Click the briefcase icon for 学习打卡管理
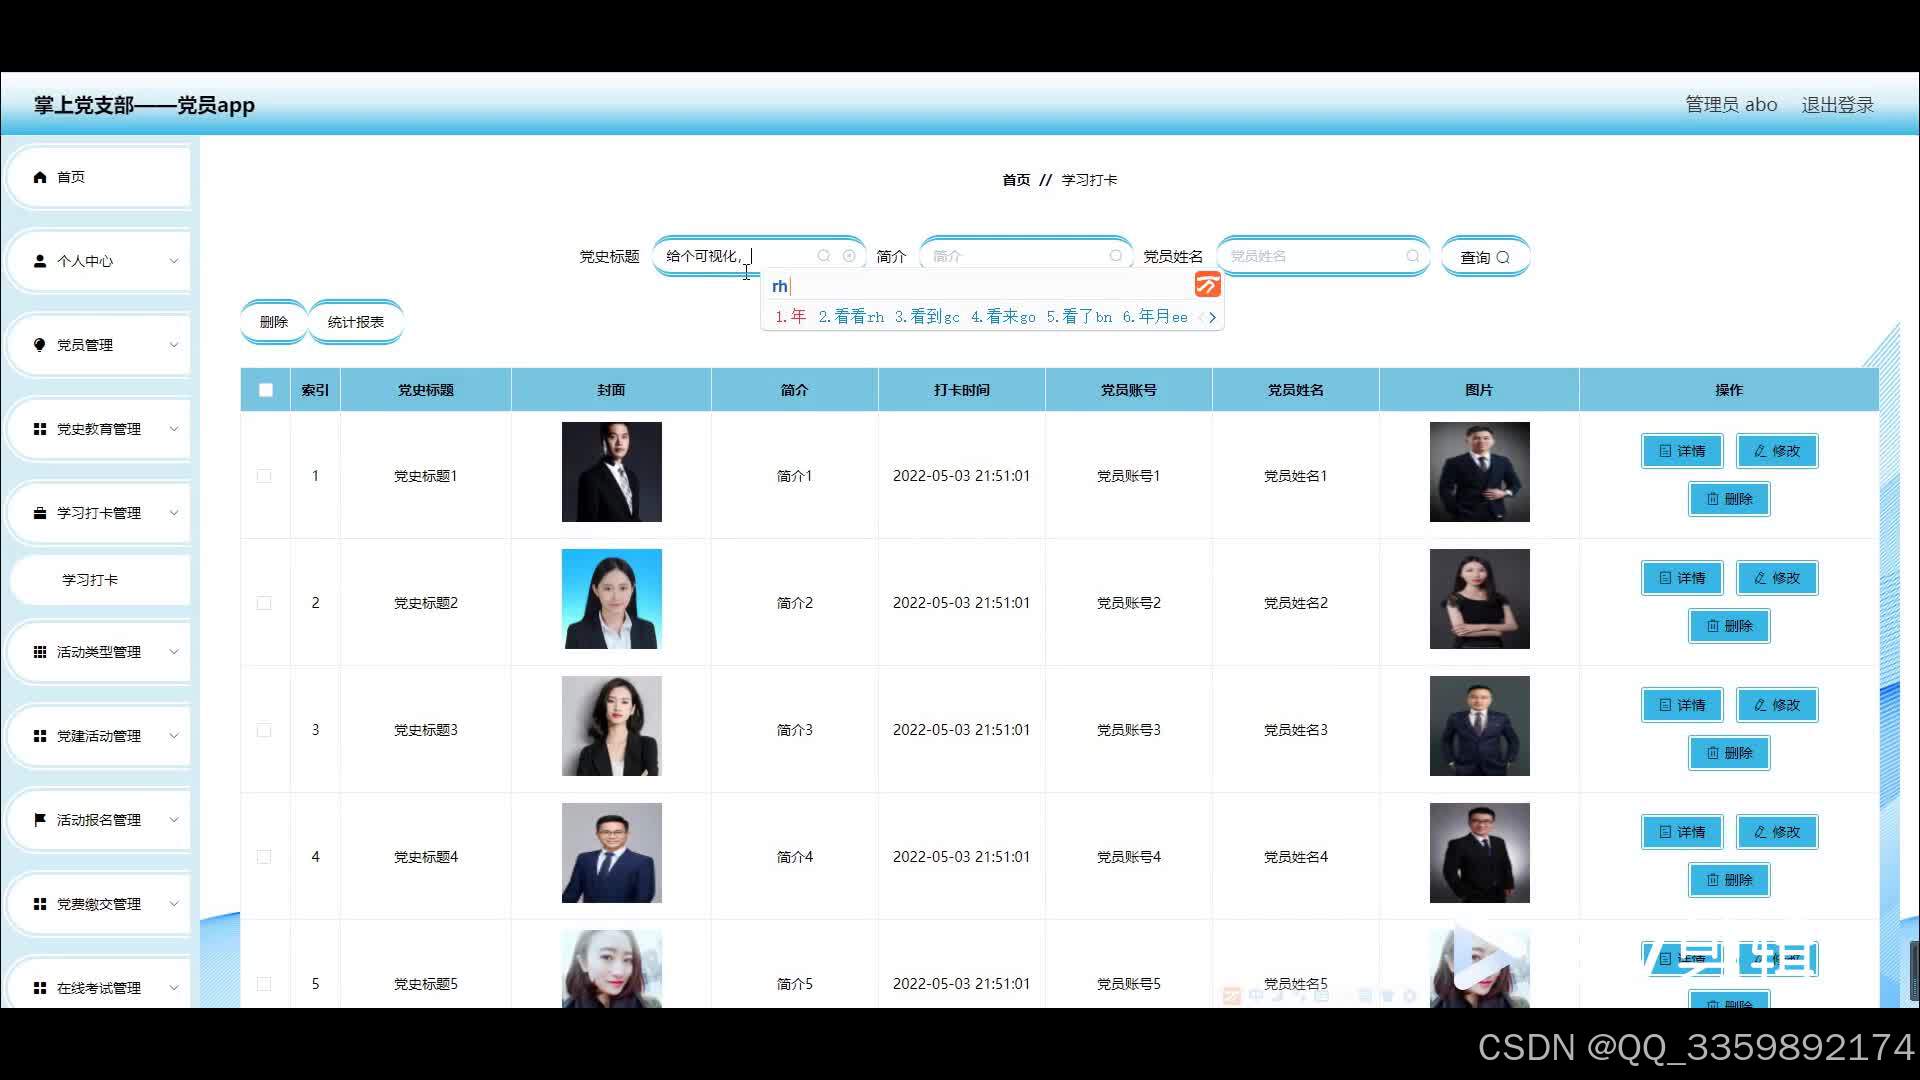1920x1080 pixels. (40, 513)
